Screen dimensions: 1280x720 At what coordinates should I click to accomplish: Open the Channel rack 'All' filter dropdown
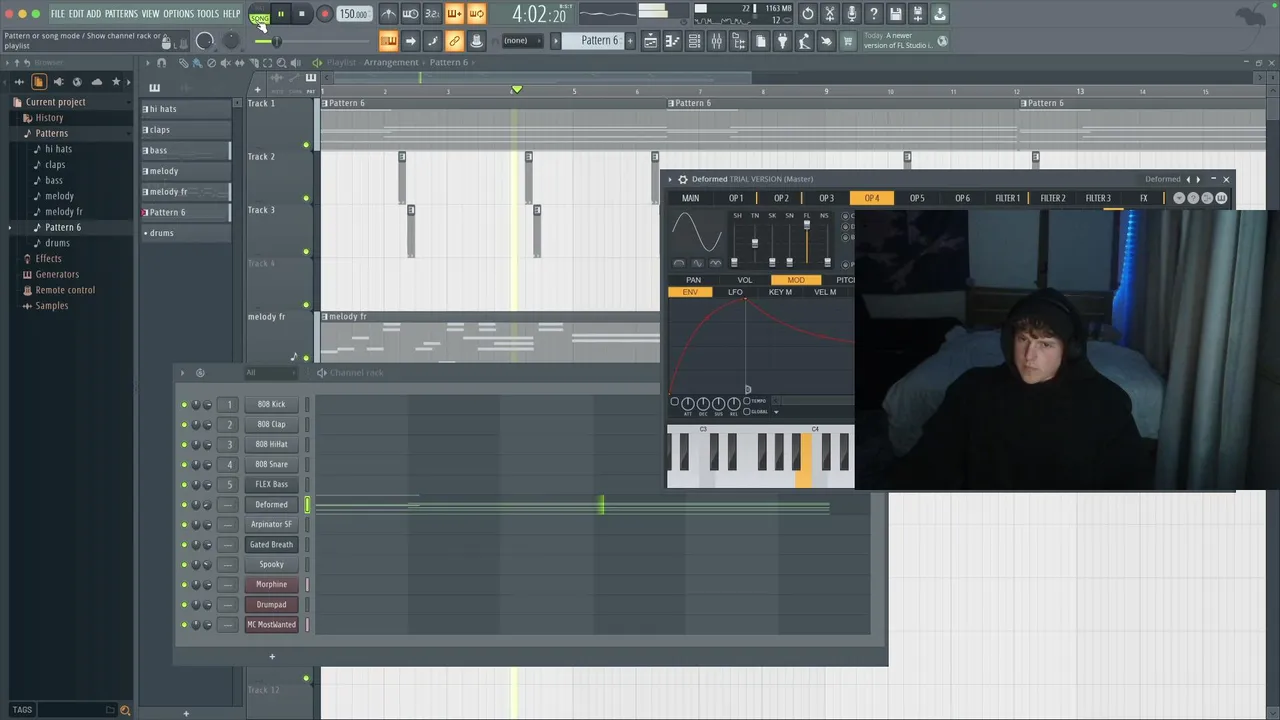(270, 373)
